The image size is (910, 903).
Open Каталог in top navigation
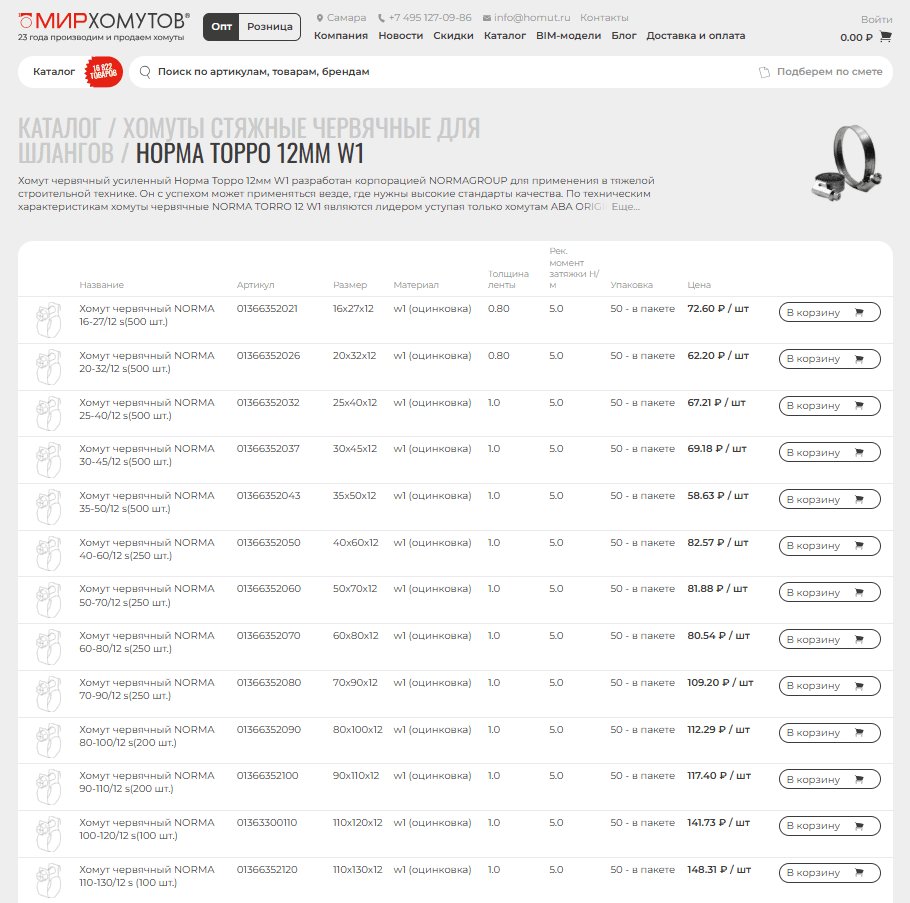coord(505,35)
